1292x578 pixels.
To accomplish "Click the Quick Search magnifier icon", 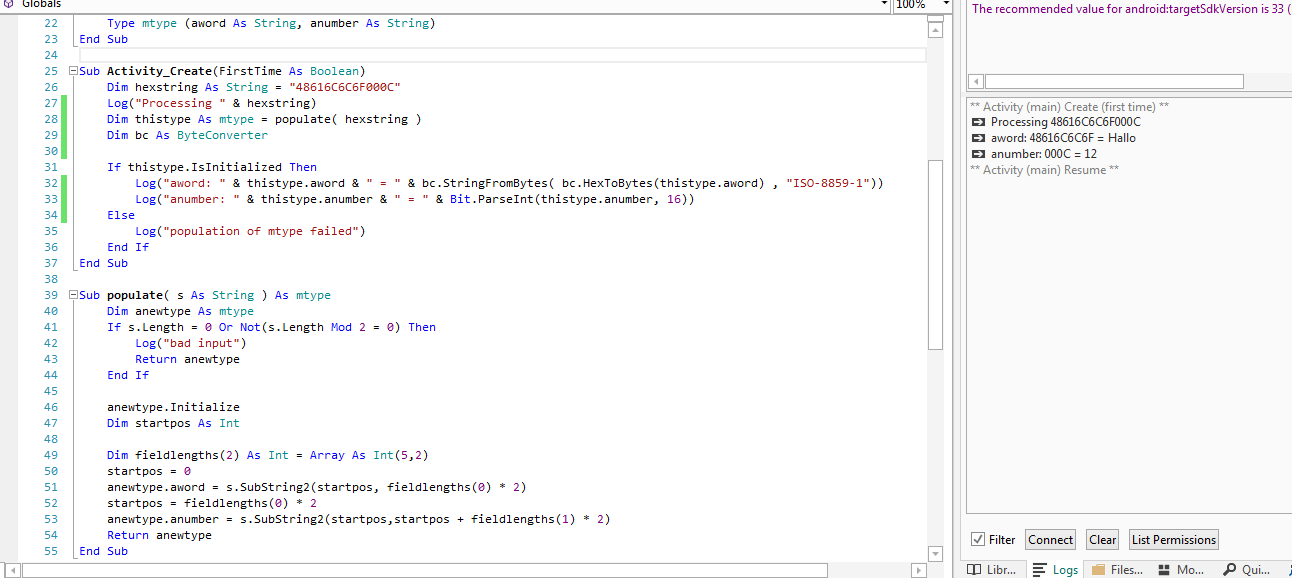I will (1228, 569).
